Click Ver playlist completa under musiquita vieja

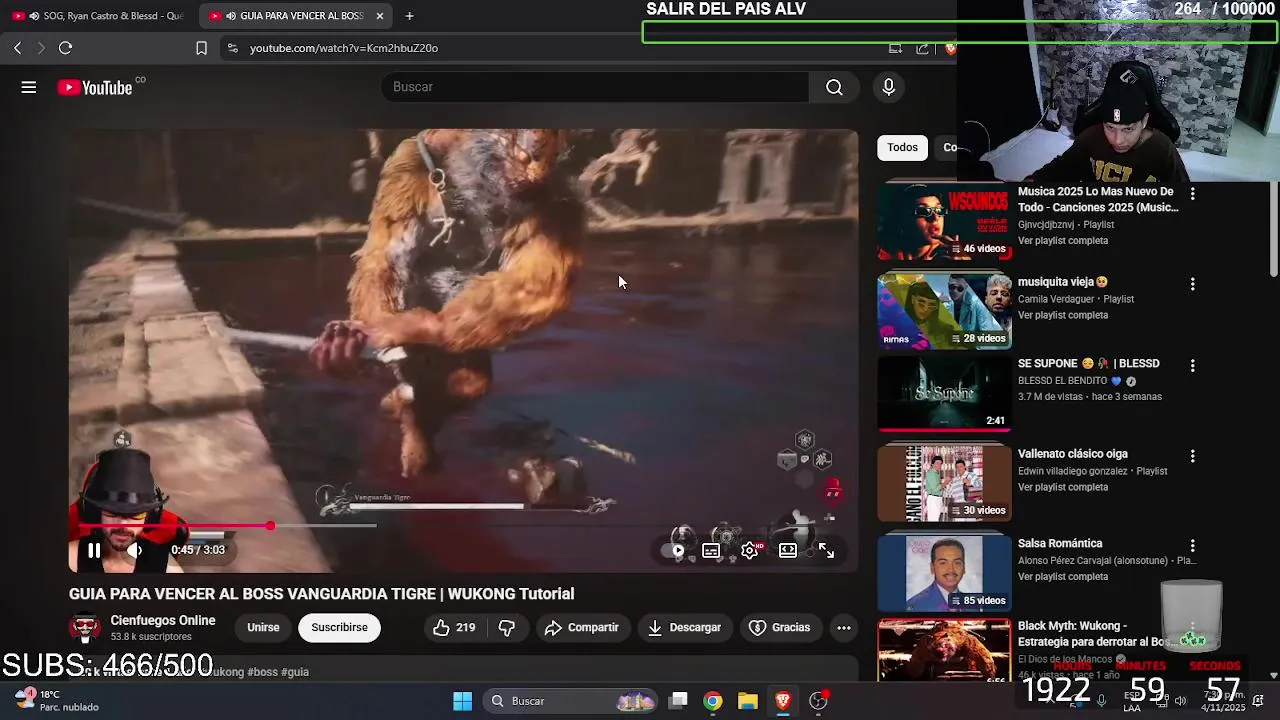(1063, 316)
